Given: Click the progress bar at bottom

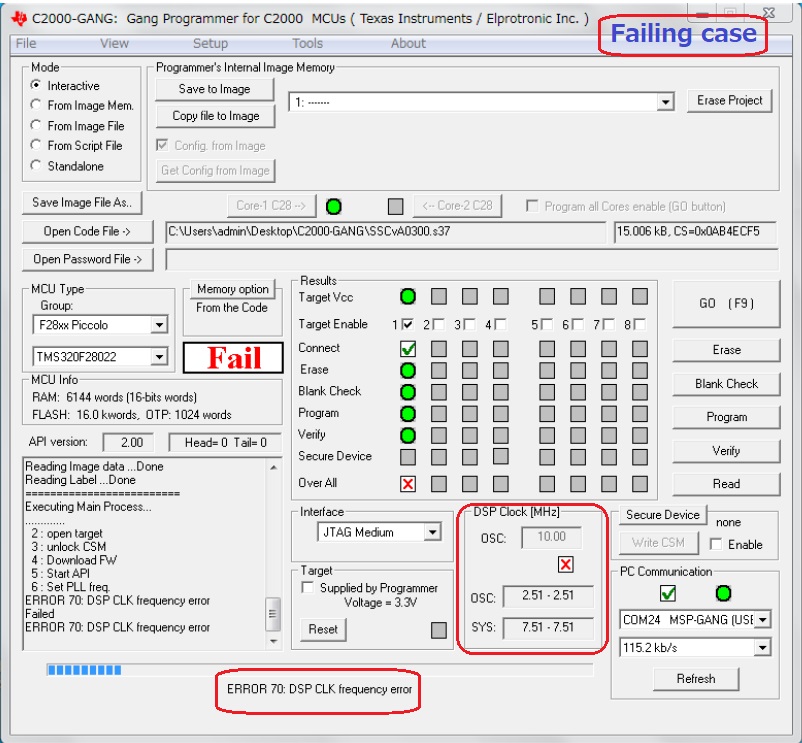Looking at the screenshot, I should (320, 670).
